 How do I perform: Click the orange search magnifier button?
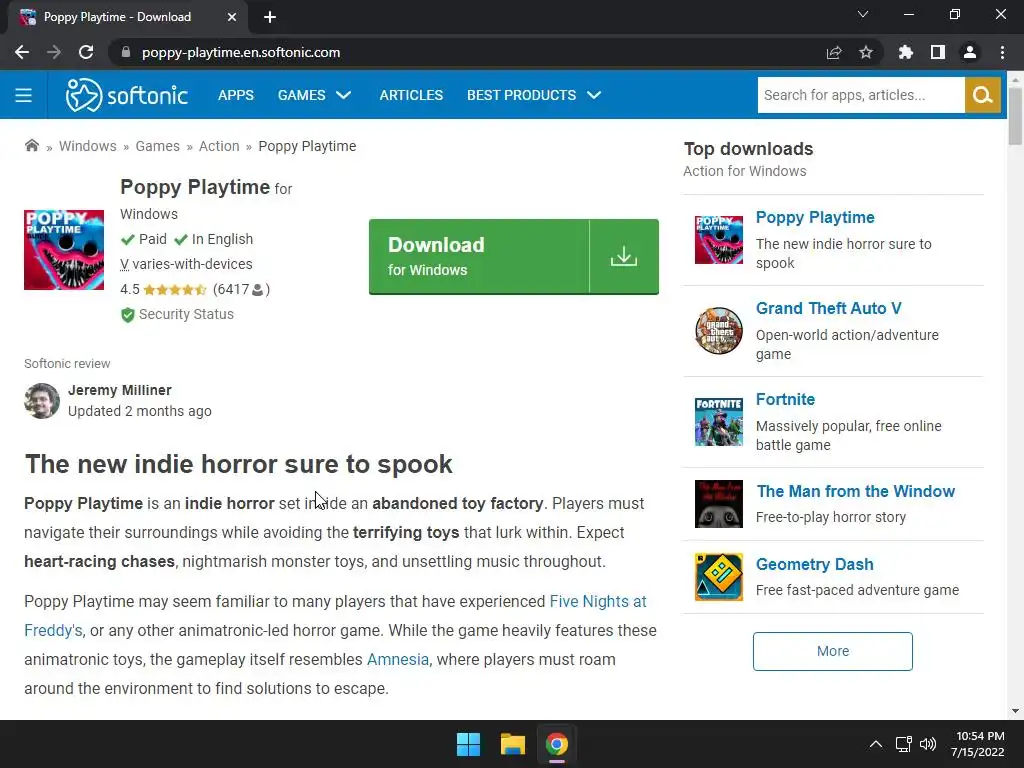[x=983, y=95]
